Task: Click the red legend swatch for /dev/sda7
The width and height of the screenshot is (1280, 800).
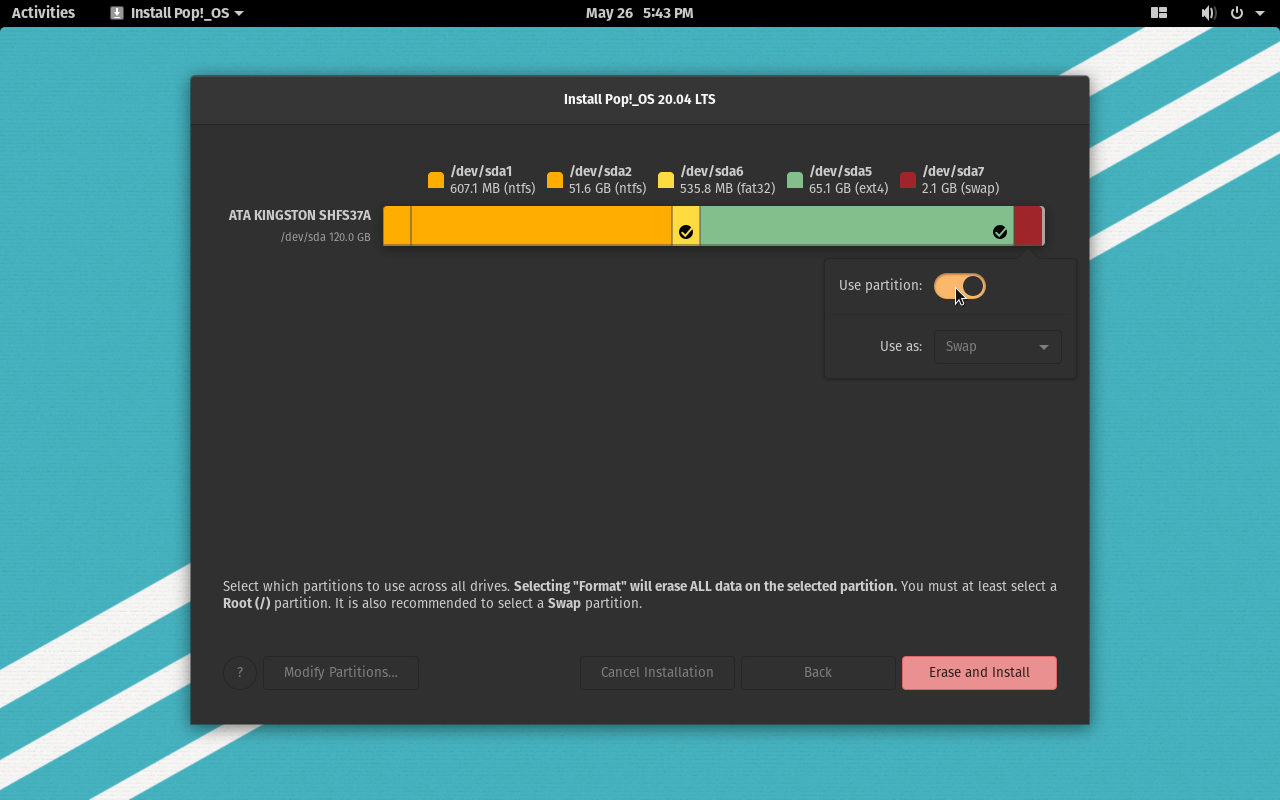Action: [908, 180]
